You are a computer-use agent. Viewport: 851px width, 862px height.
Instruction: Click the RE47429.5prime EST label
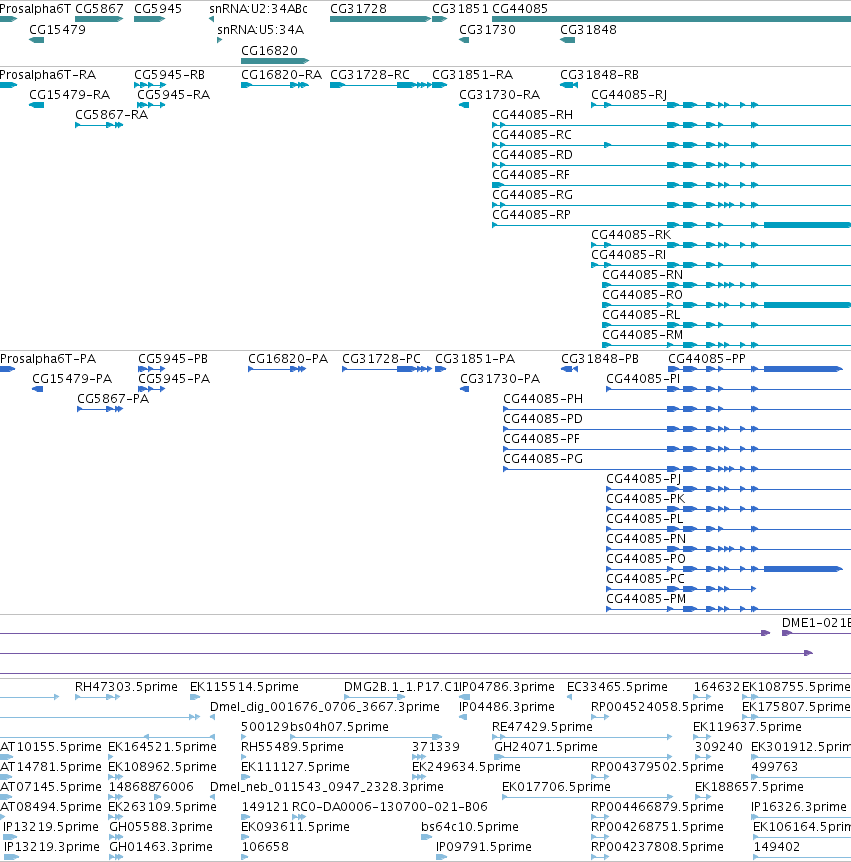tap(543, 727)
